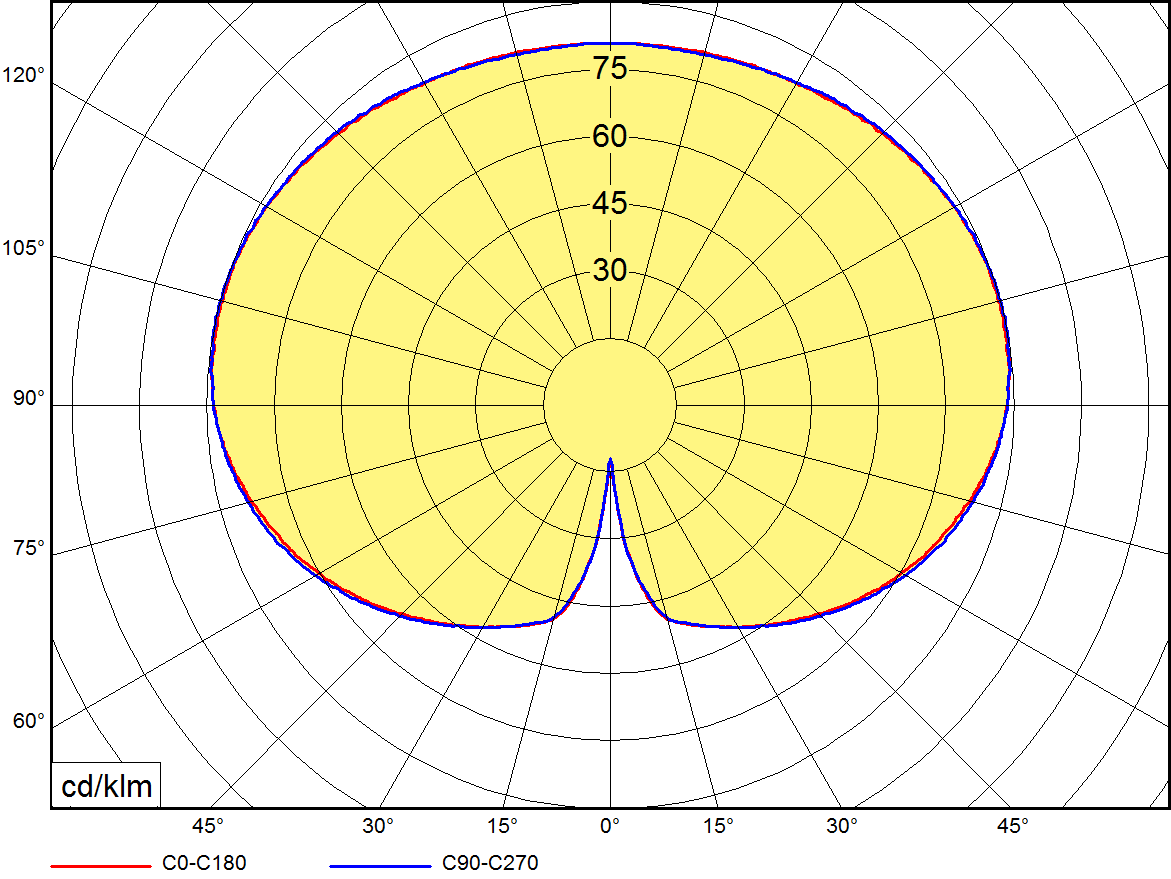The height and width of the screenshot is (879, 1171).
Task: Click the bottom-left 30° axis label
Action: pos(378,826)
